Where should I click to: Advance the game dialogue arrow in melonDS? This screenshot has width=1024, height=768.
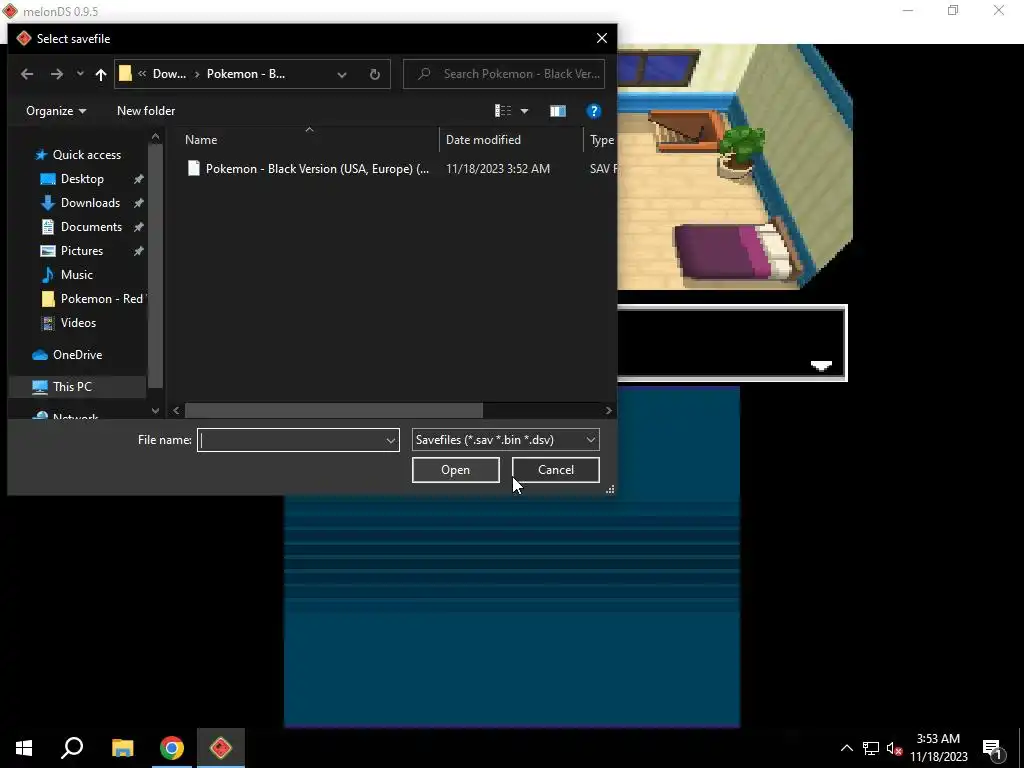click(x=821, y=365)
